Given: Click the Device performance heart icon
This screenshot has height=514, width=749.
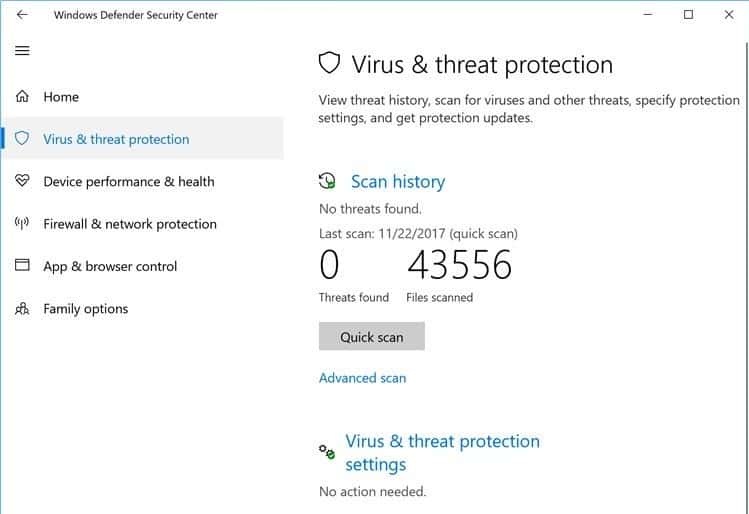Looking at the screenshot, I should (22, 181).
